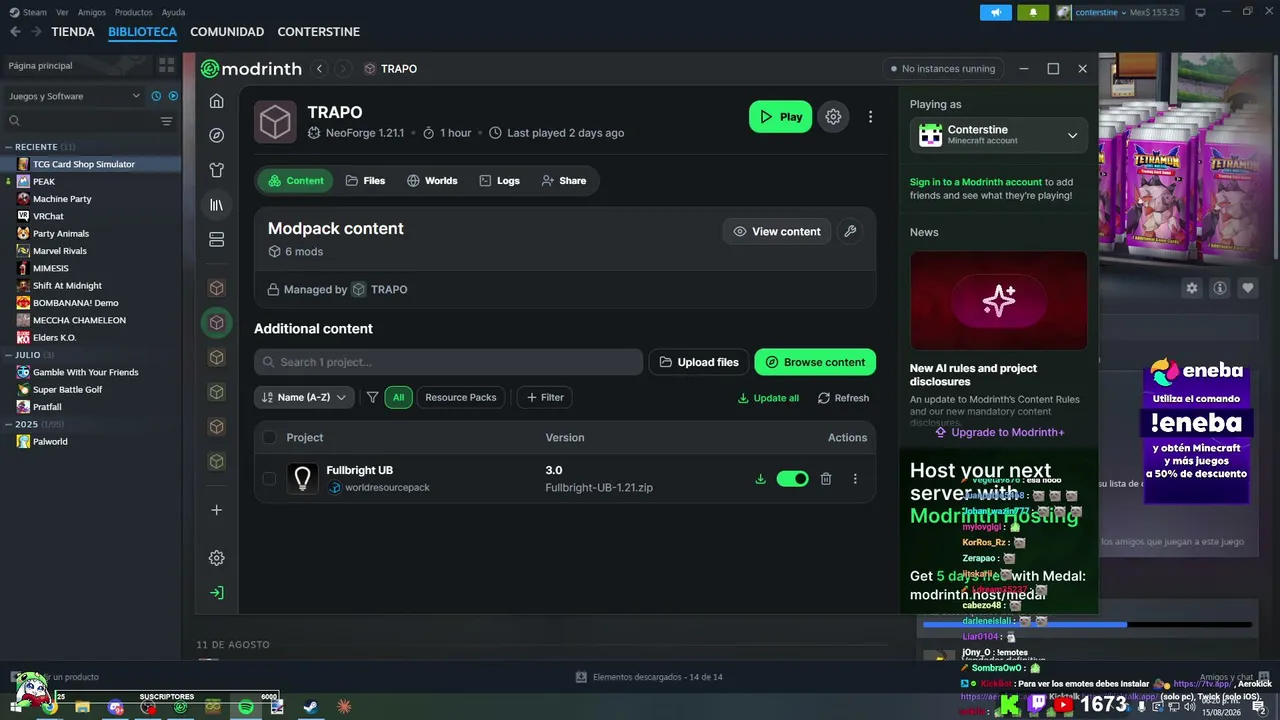Select the highlighted TRAPO instance cube in sidebar
Image resolution: width=1280 pixels, height=720 pixels.
(216, 323)
